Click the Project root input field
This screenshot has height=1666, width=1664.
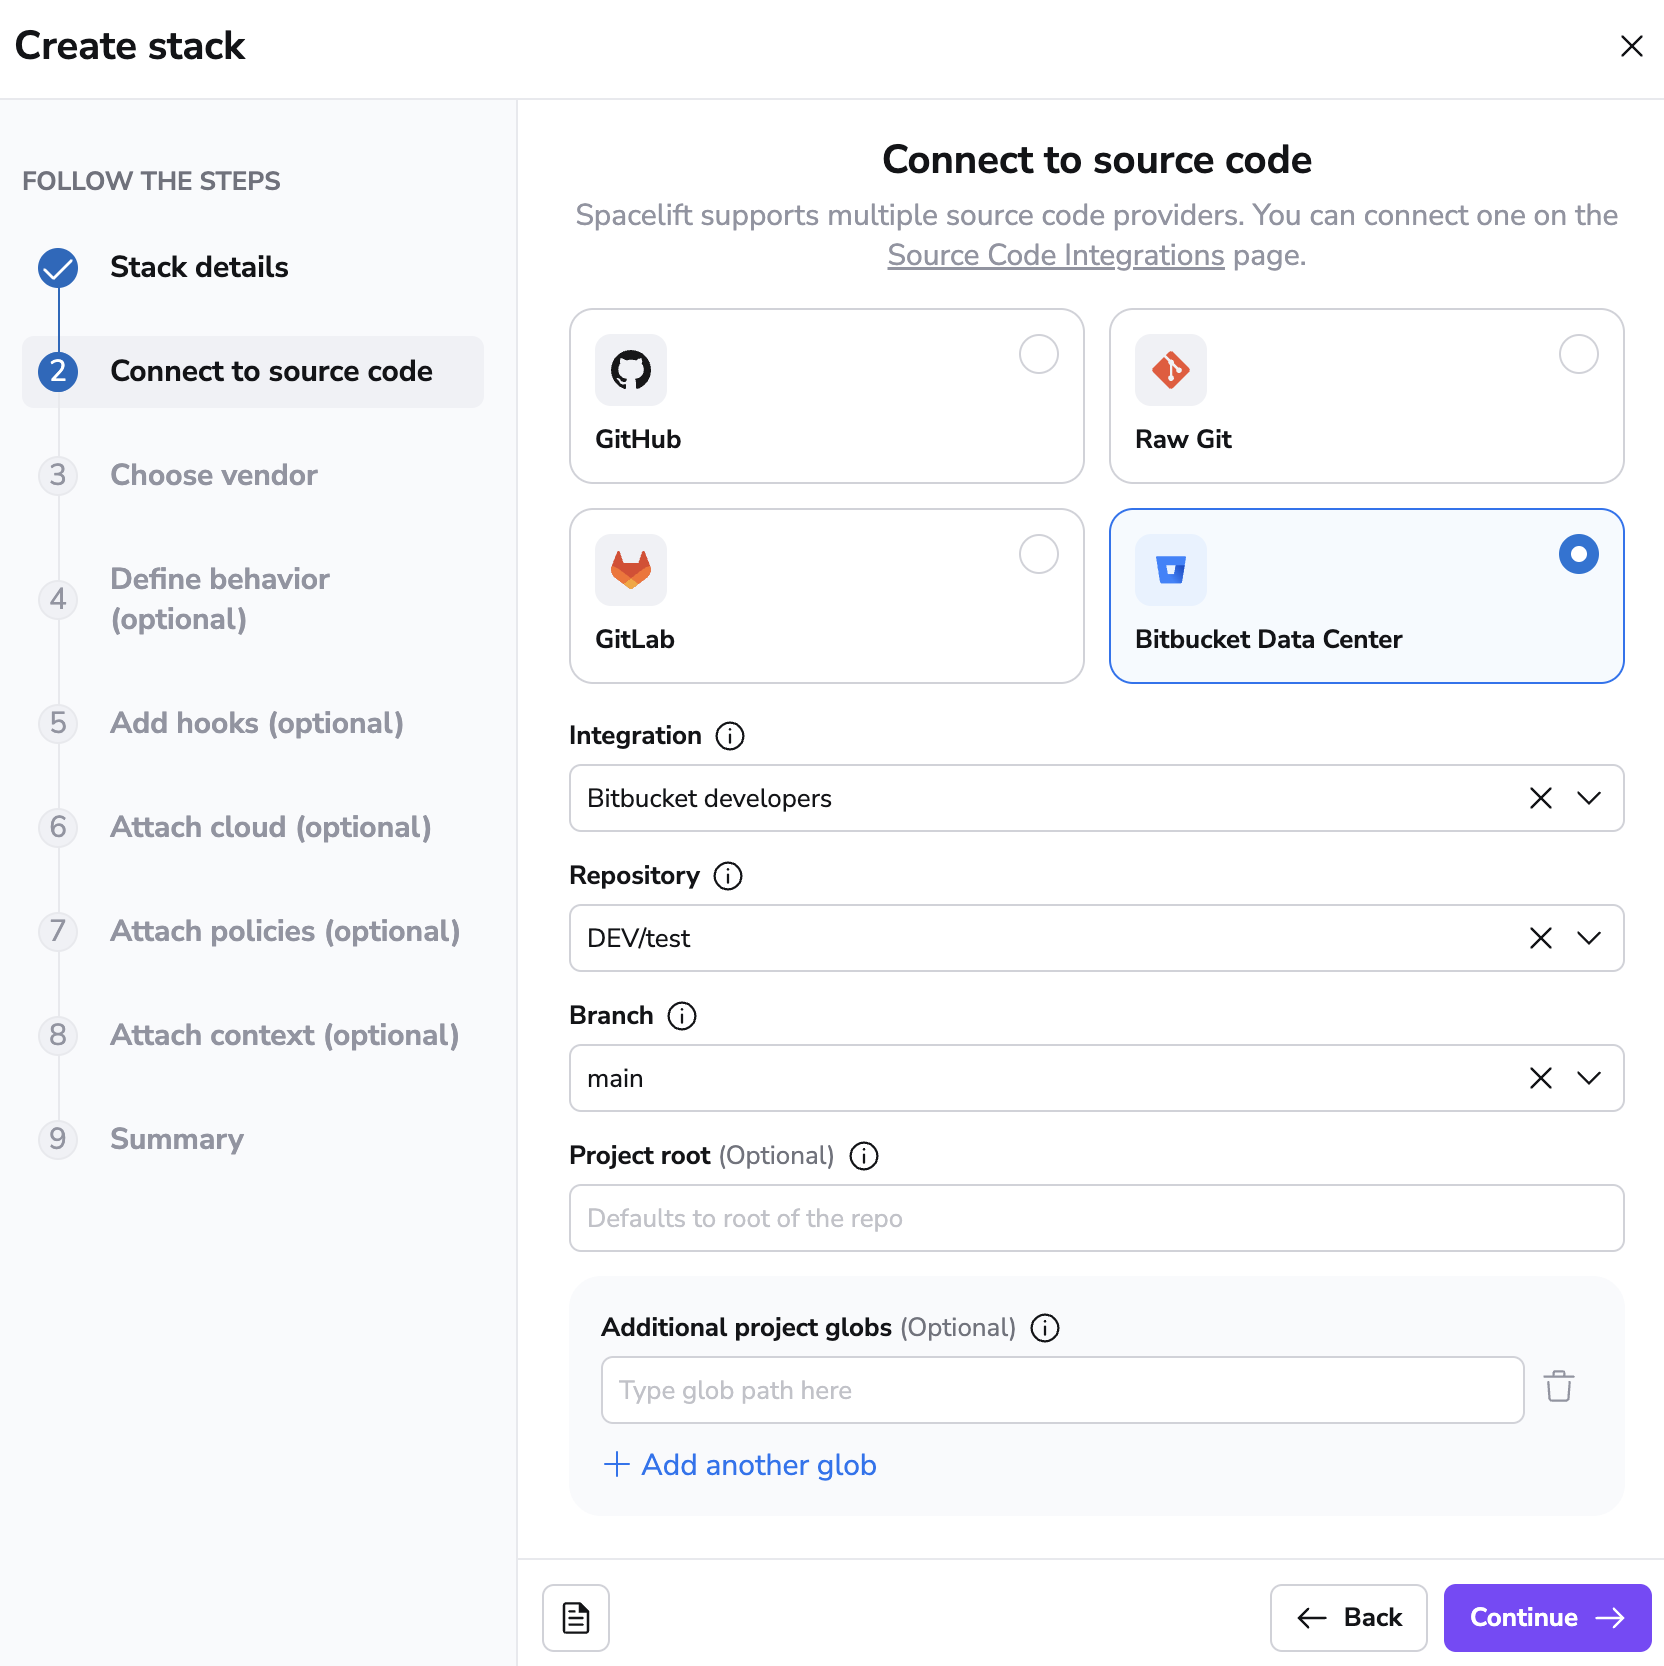tap(1096, 1218)
